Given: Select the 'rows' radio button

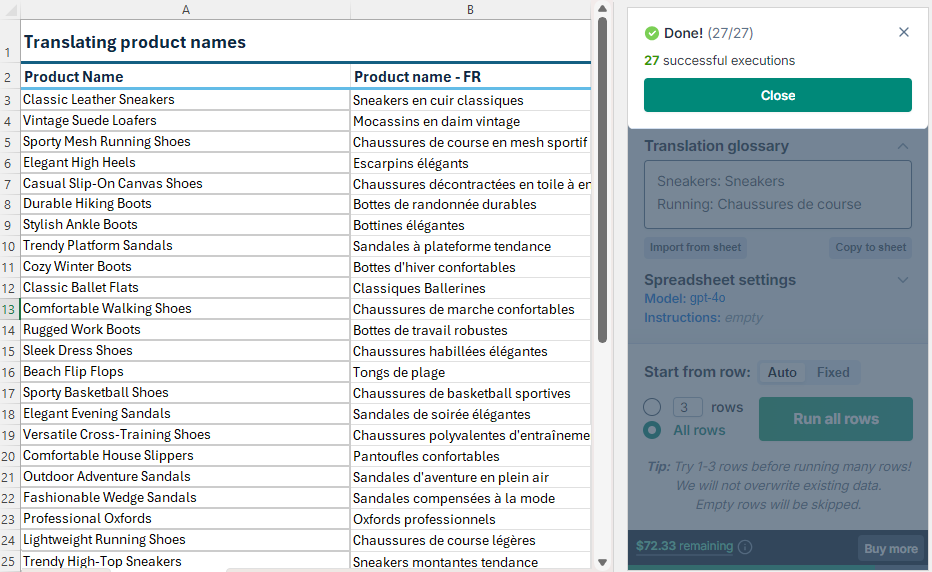Looking at the screenshot, I should click(x=652, y=407).
